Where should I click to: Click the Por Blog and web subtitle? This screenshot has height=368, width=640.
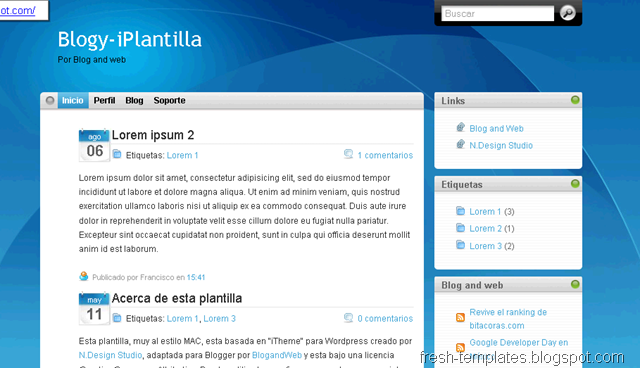92,60
